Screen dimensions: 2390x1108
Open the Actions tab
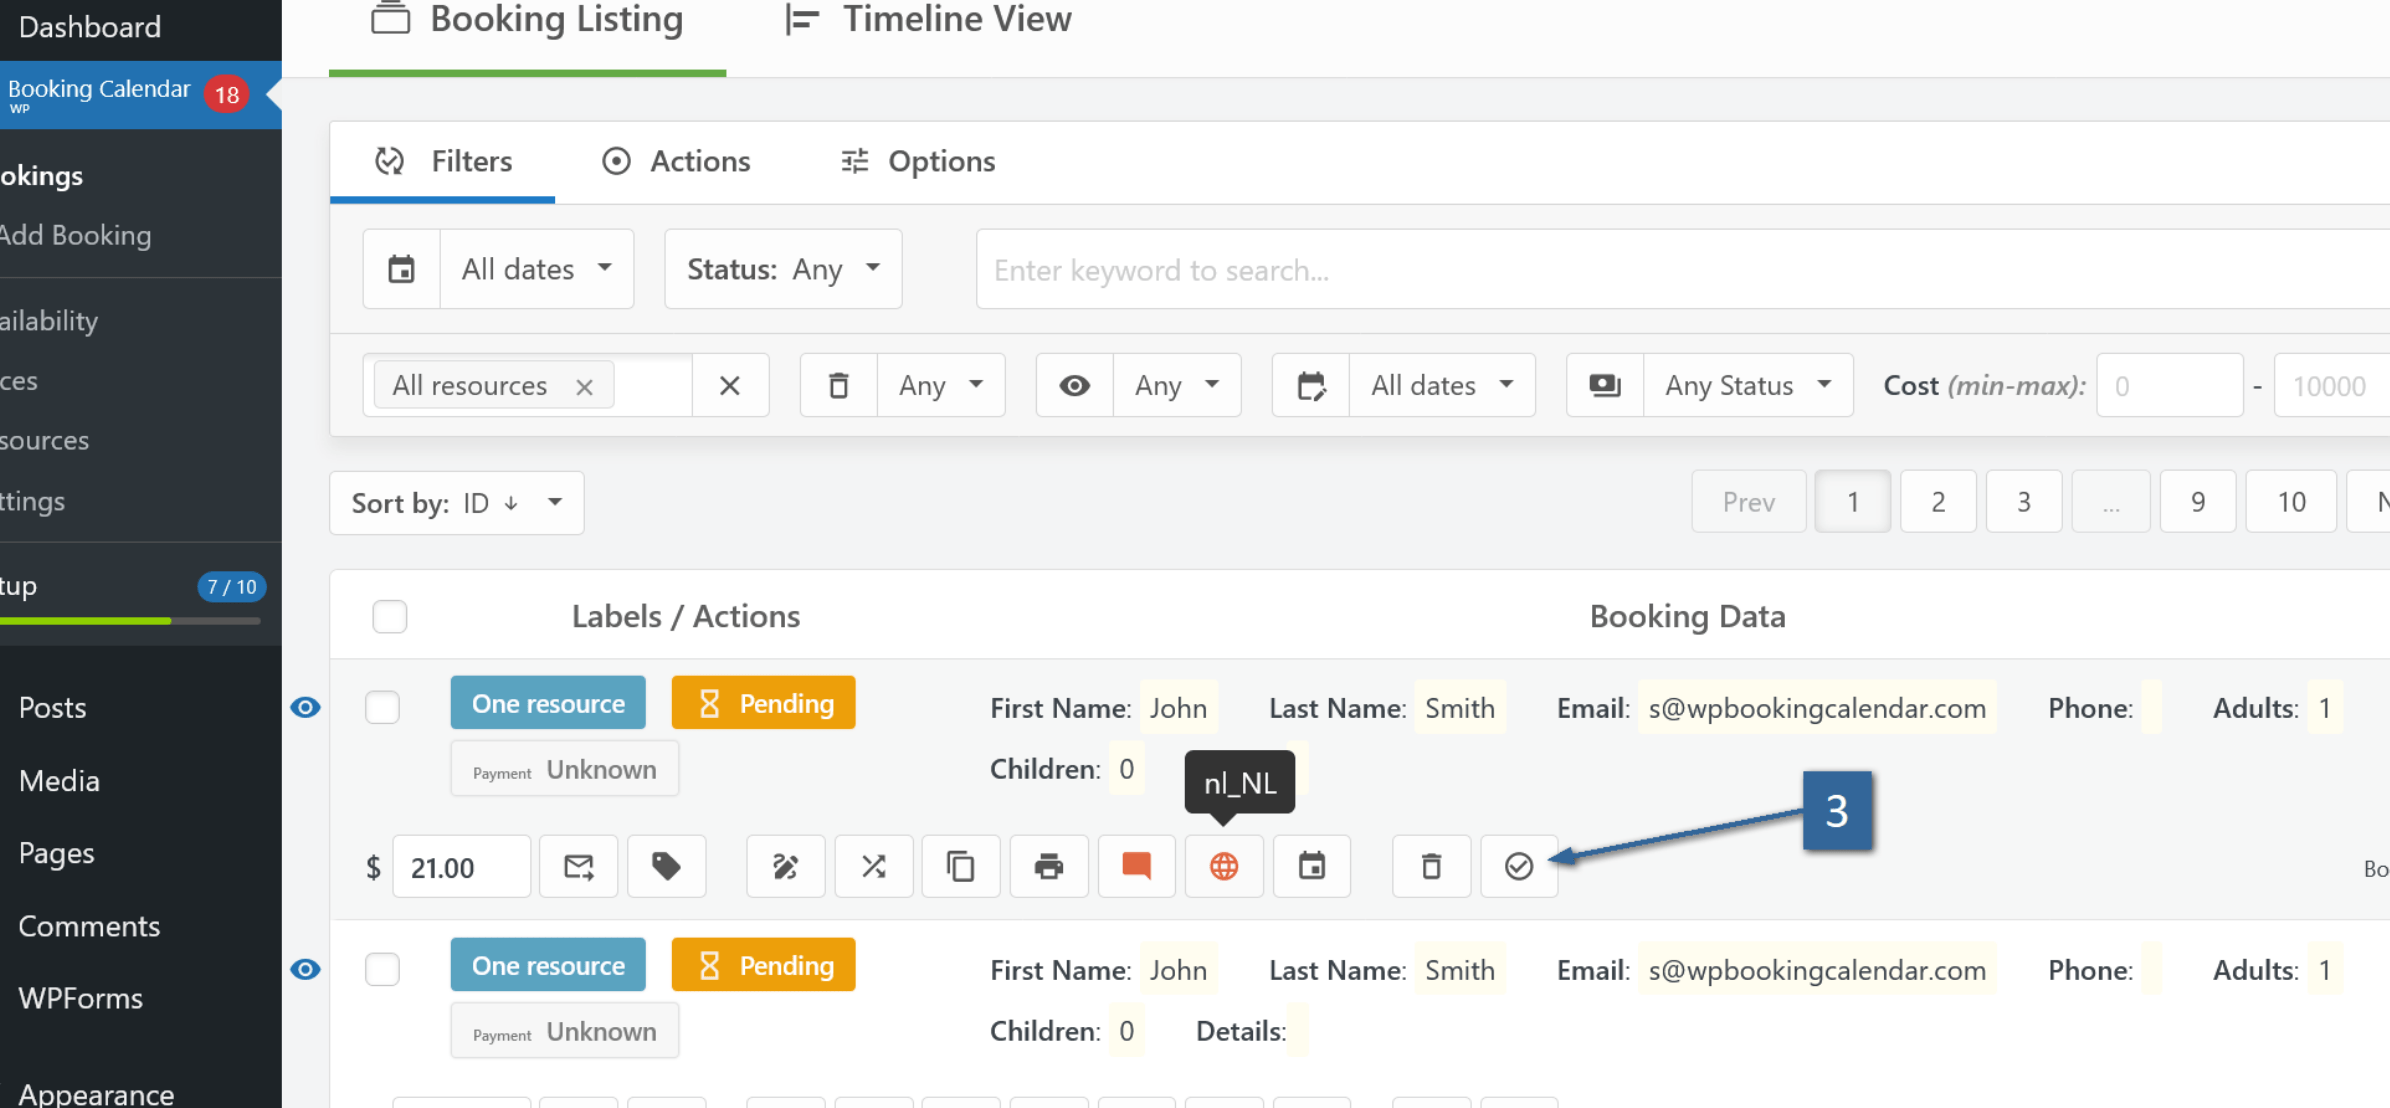click(x=676, y=161)
